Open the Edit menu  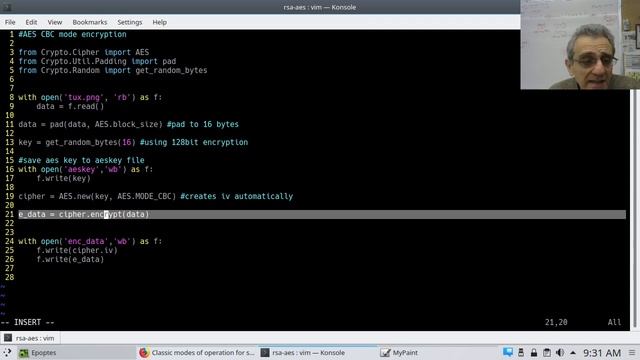pos(31,22)
